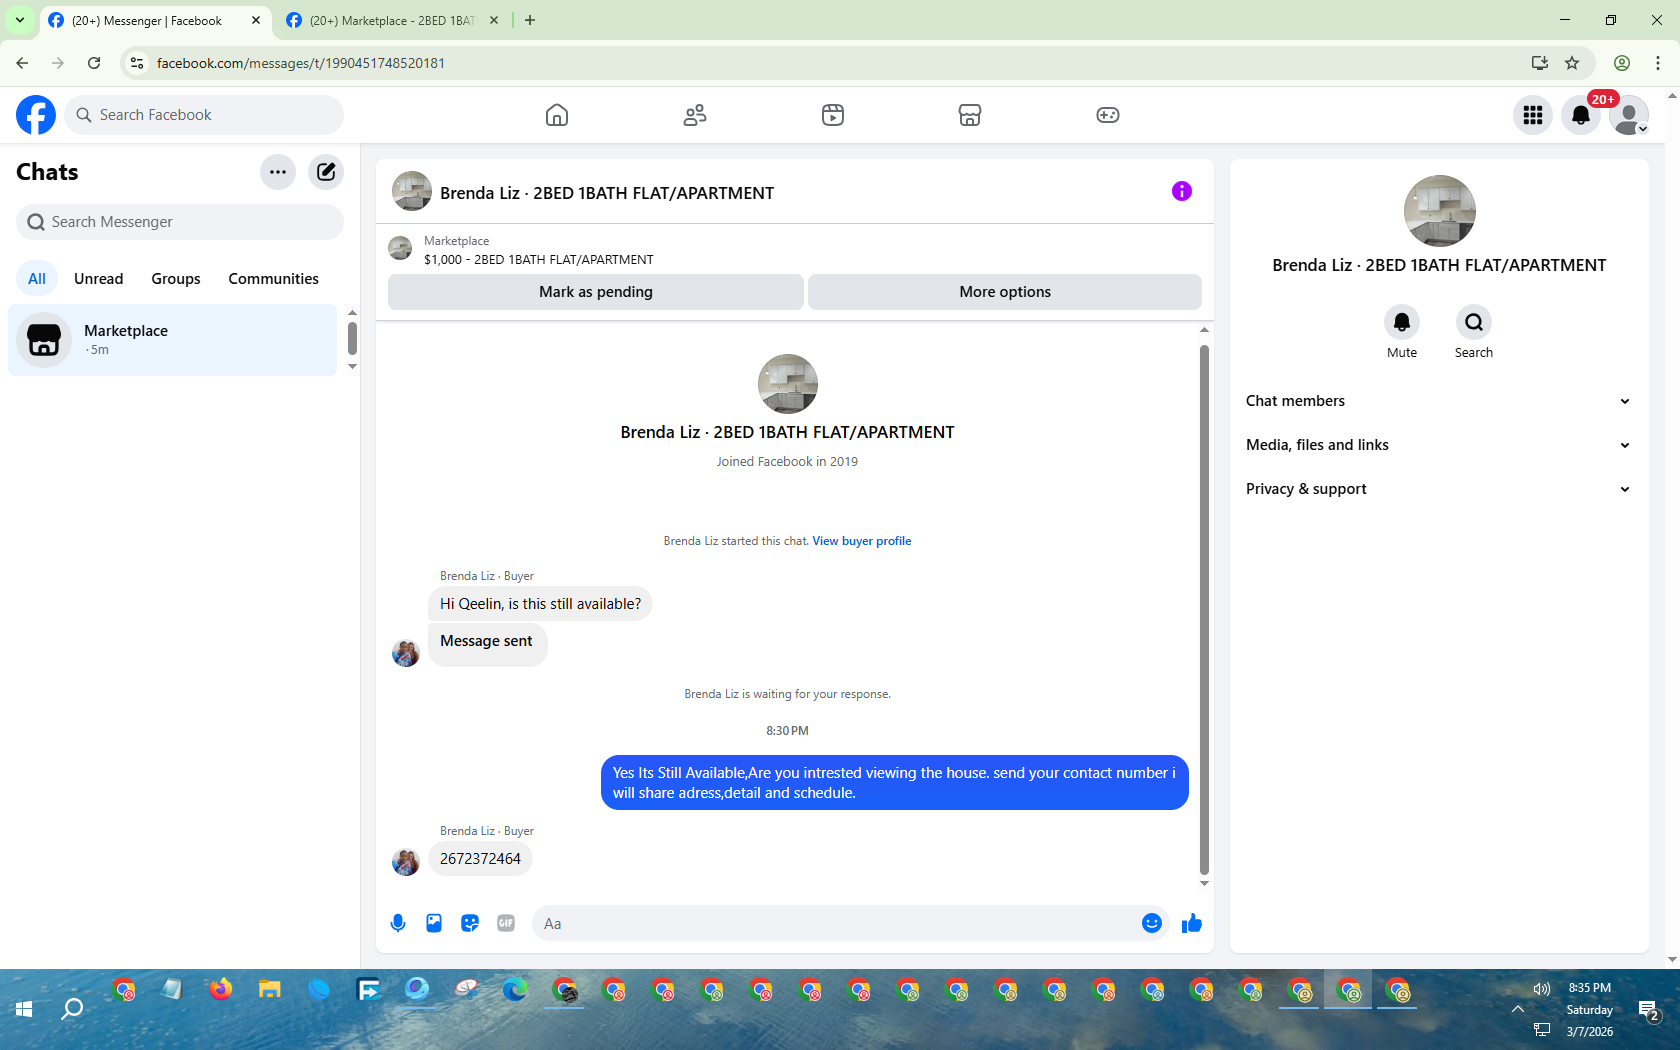Click the listing photo above Joined Facebook in 2019
The width and height of the screenshot is (1680, 1050).
pyautogui.click(x=788, y=384)
